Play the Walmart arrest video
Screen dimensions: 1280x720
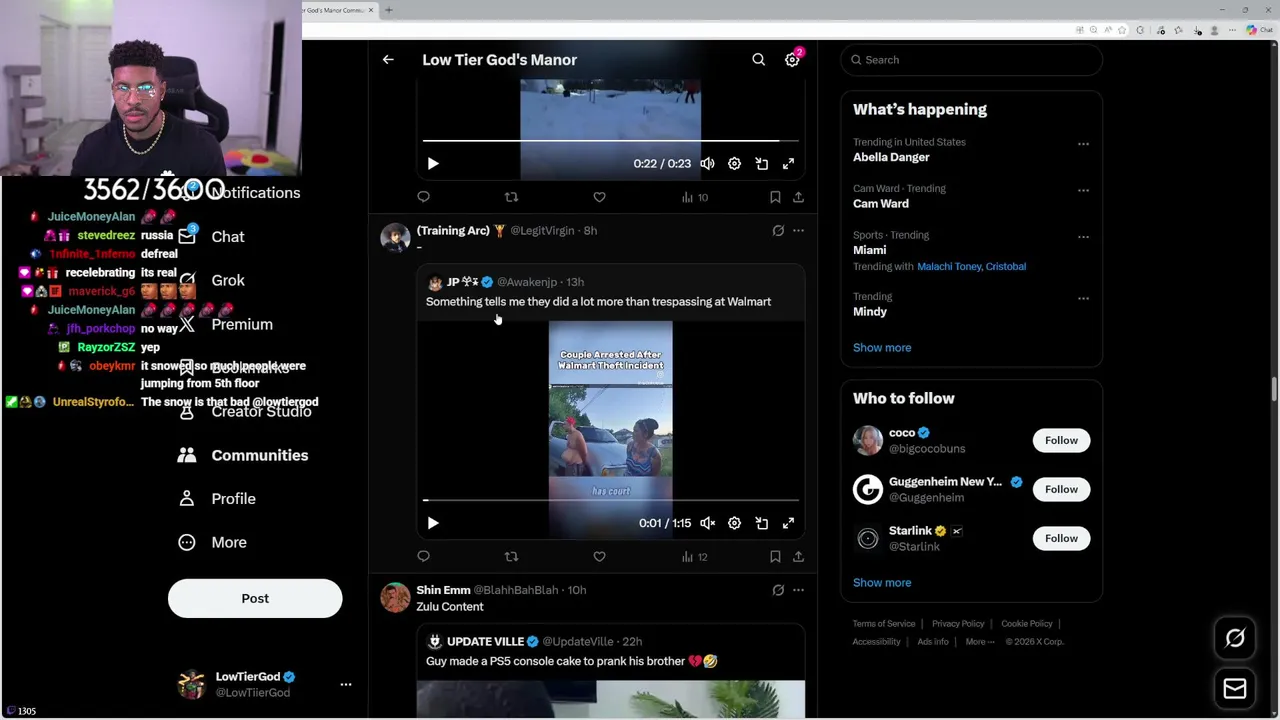[433, 523]
